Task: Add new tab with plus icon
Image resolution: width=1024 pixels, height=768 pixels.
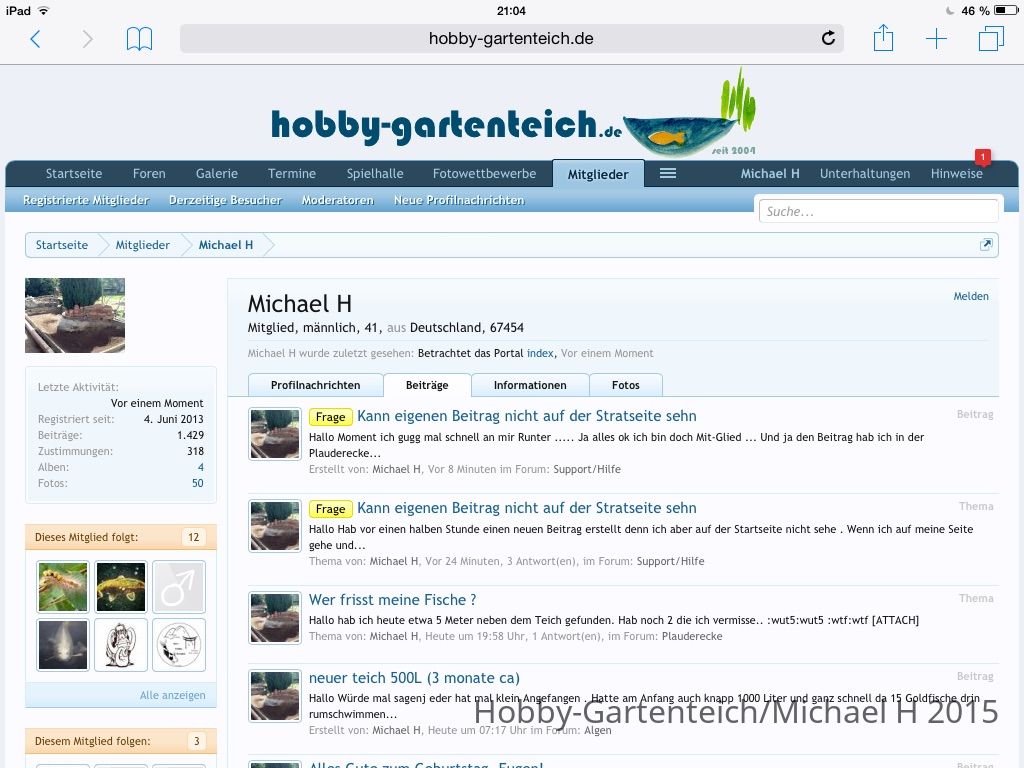Action: (936, 39)
